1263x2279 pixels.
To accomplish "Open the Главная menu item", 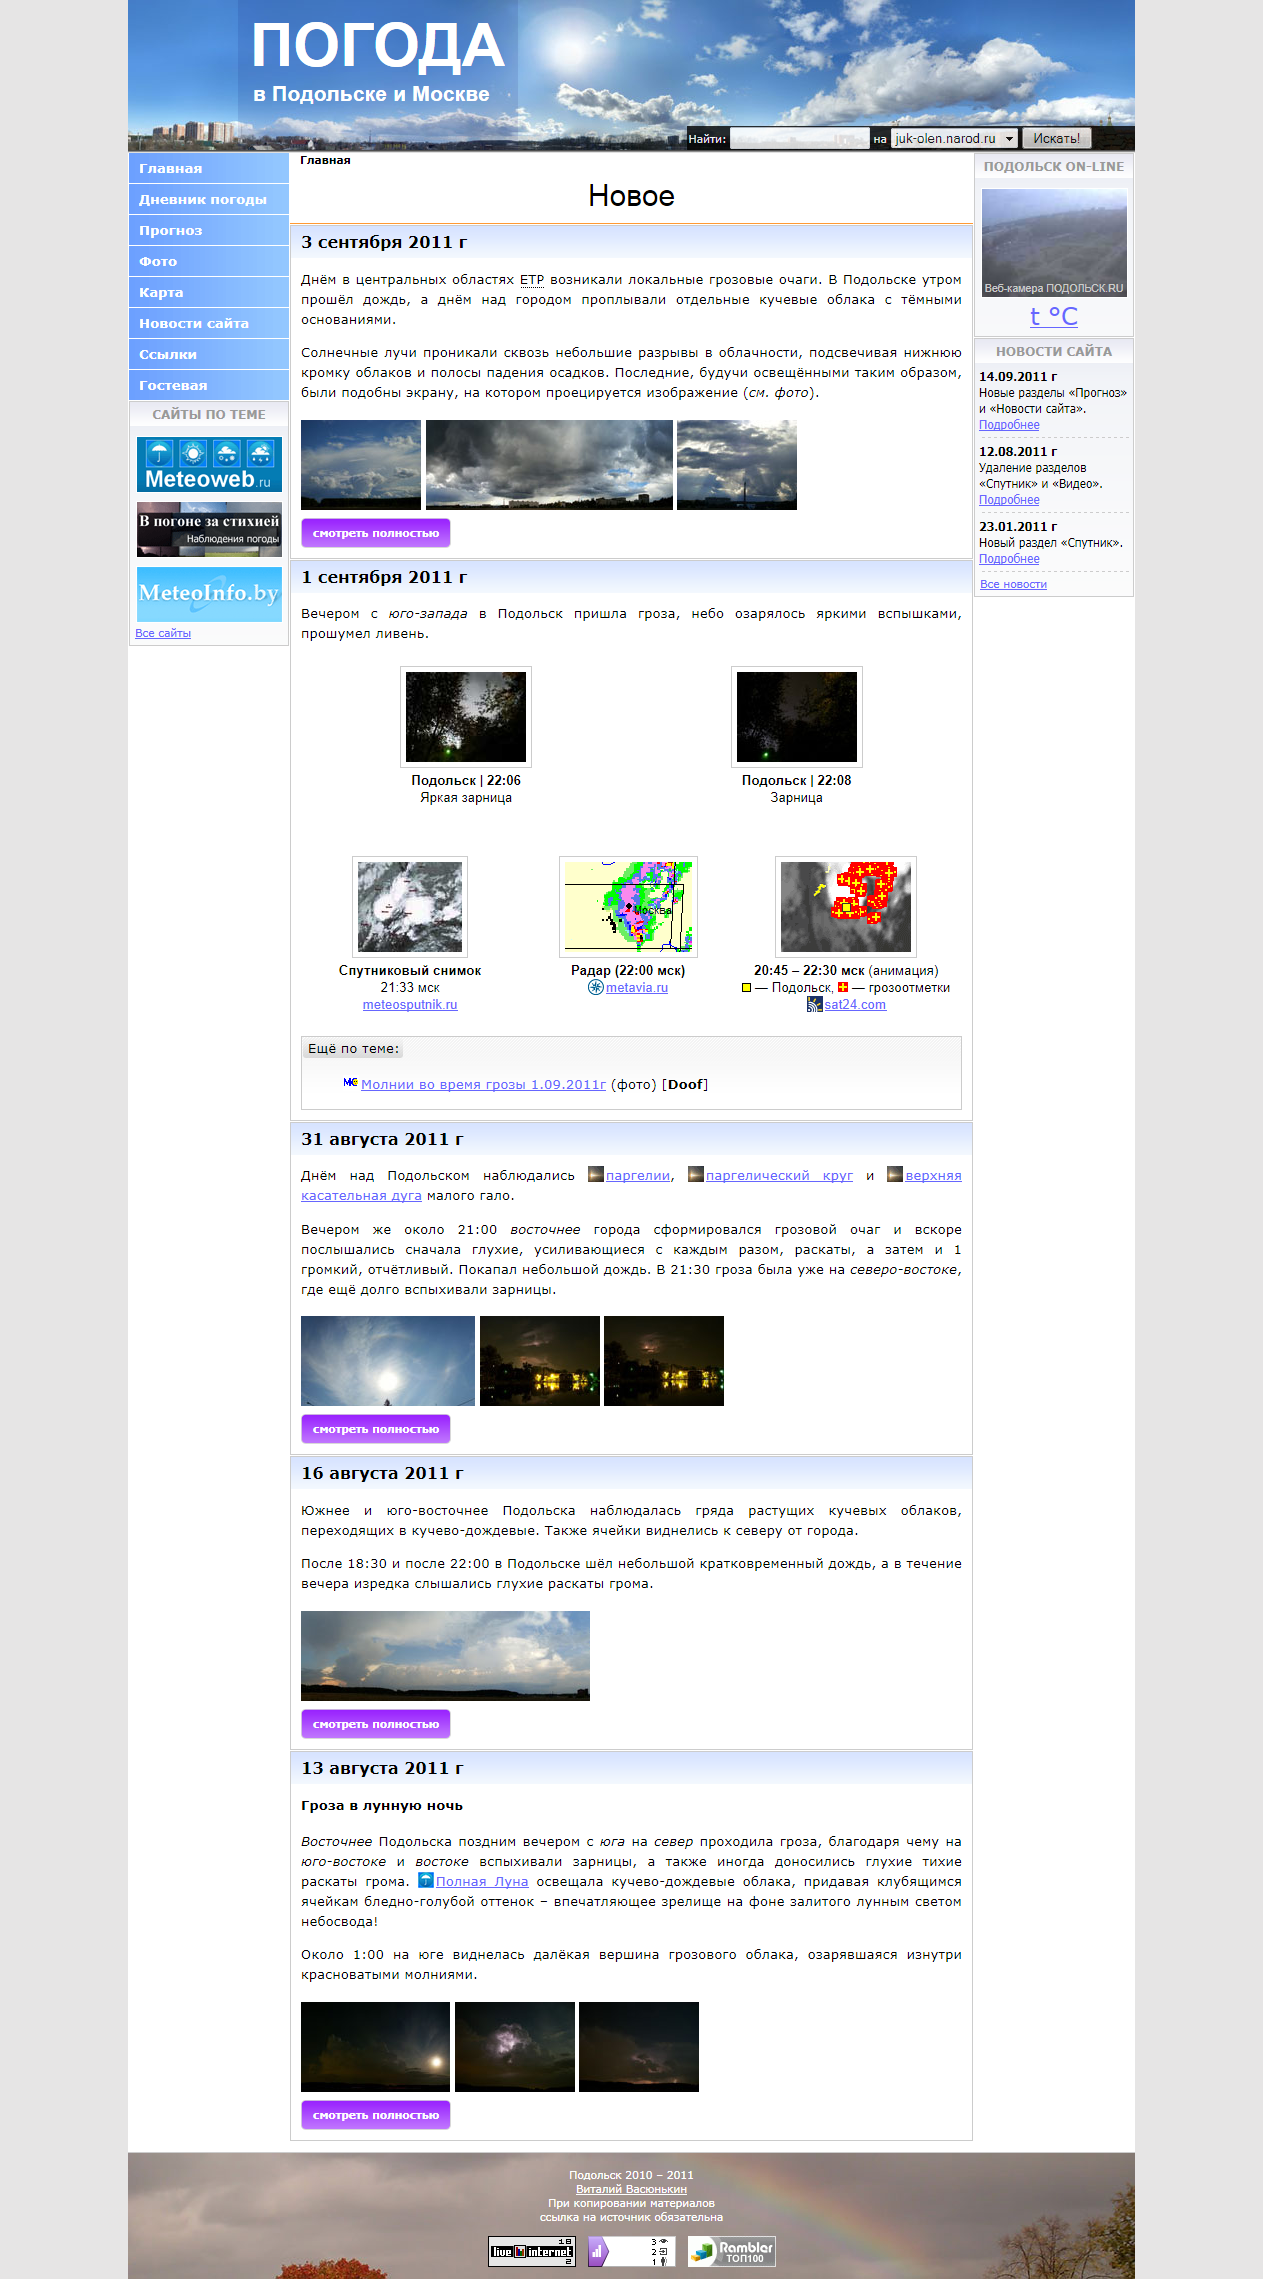I will [x=208, y=168].
